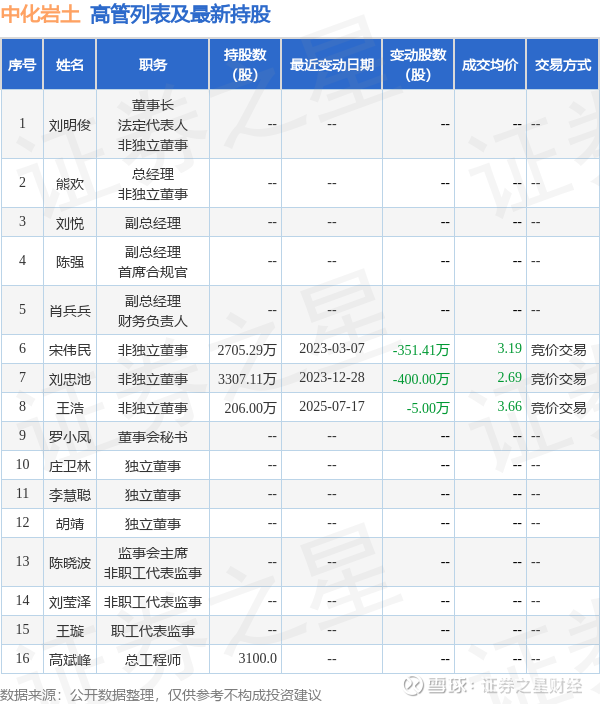Select the name 李慧聪 in the table
This screenshot has width=600, height=704.
click(x=70, y=495)
